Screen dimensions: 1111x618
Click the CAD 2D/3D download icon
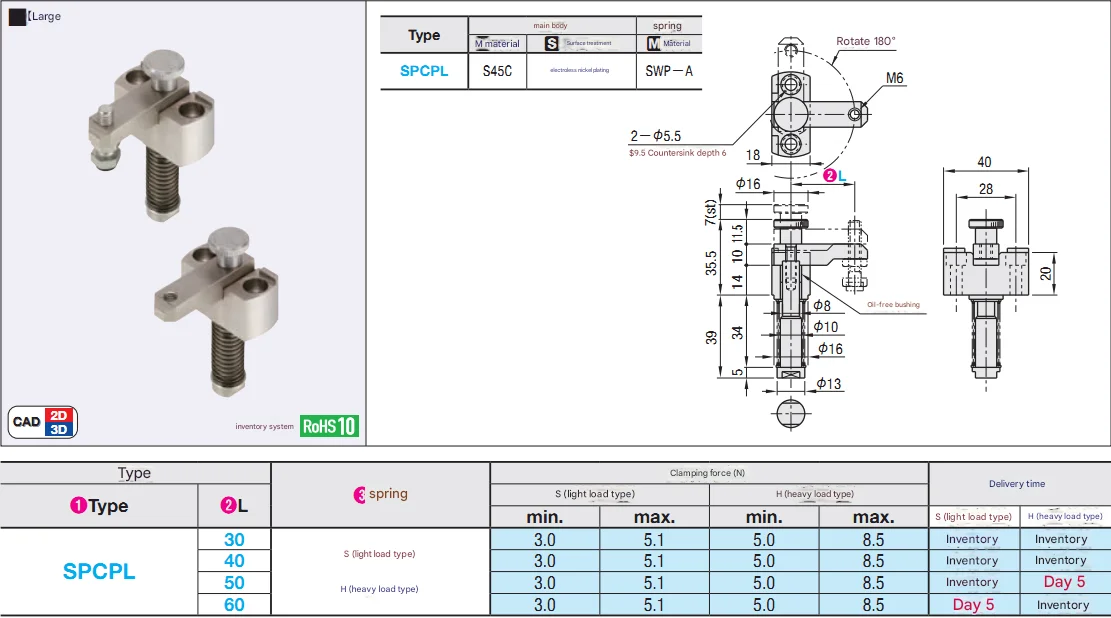tap(43, 422)
